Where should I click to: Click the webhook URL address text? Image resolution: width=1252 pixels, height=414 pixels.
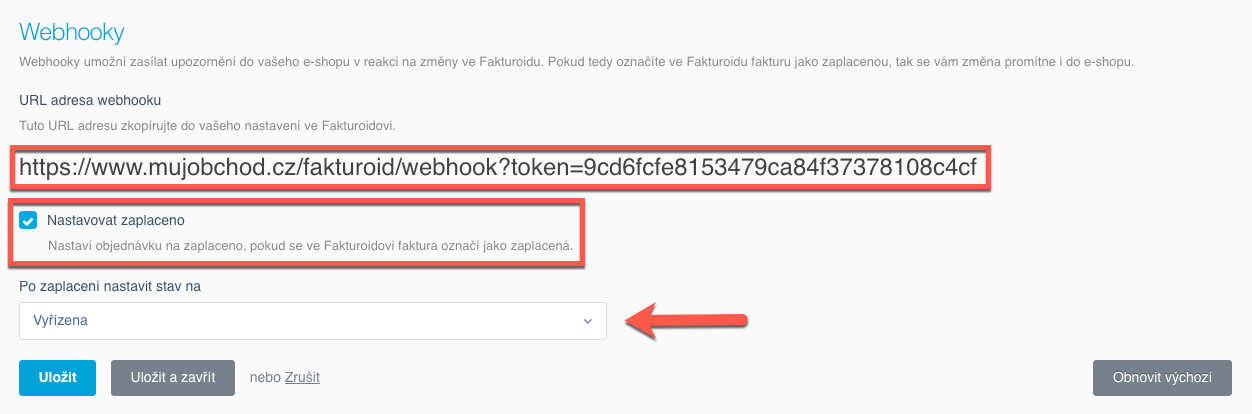click(x=497, y=167)
